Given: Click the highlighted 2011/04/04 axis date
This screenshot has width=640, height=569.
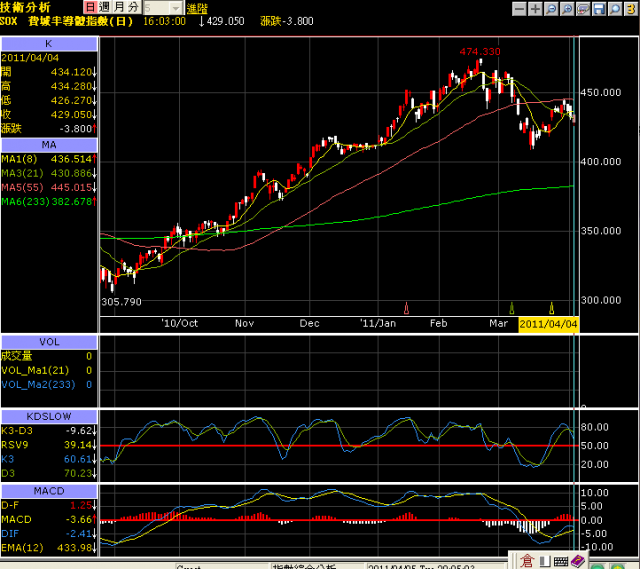Looking at the screenshot, I should click(548, 325).
